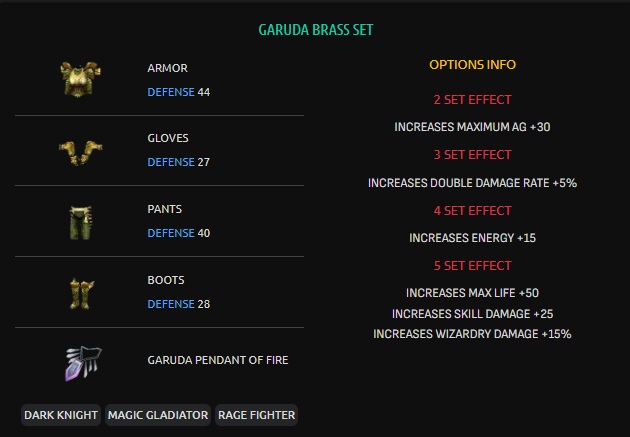Click the Garuda Brass pants icon
630x437 pixels.
(75, 220)
